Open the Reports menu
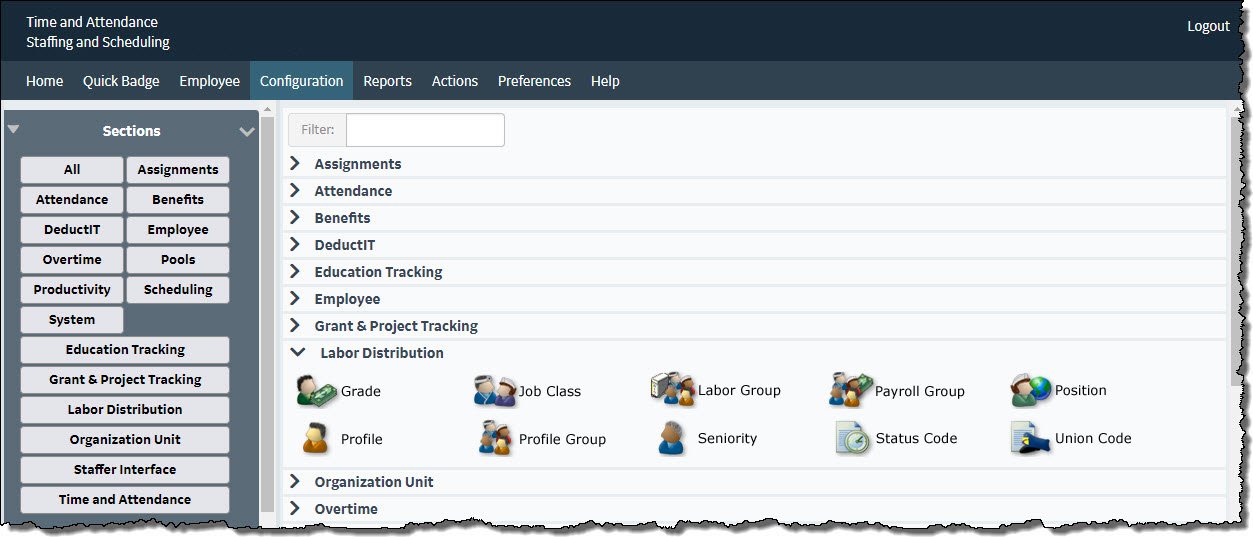This screenshot has height=537, width=1253. pos(387,81)
